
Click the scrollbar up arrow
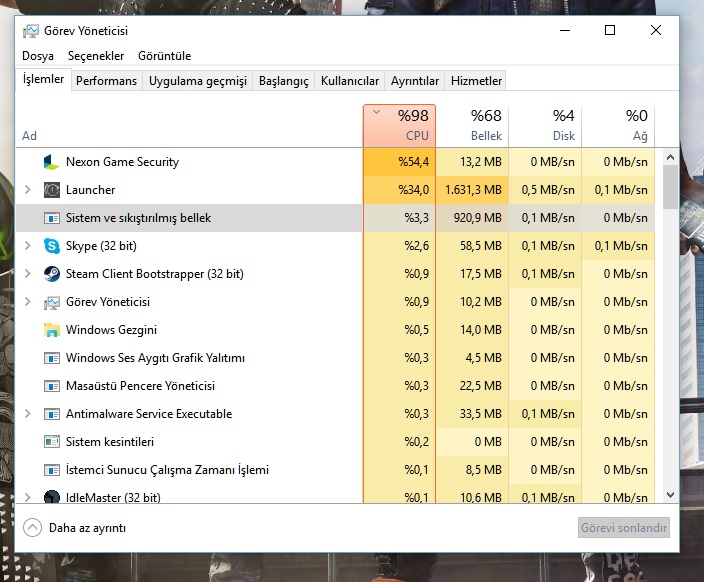[670, 157]
